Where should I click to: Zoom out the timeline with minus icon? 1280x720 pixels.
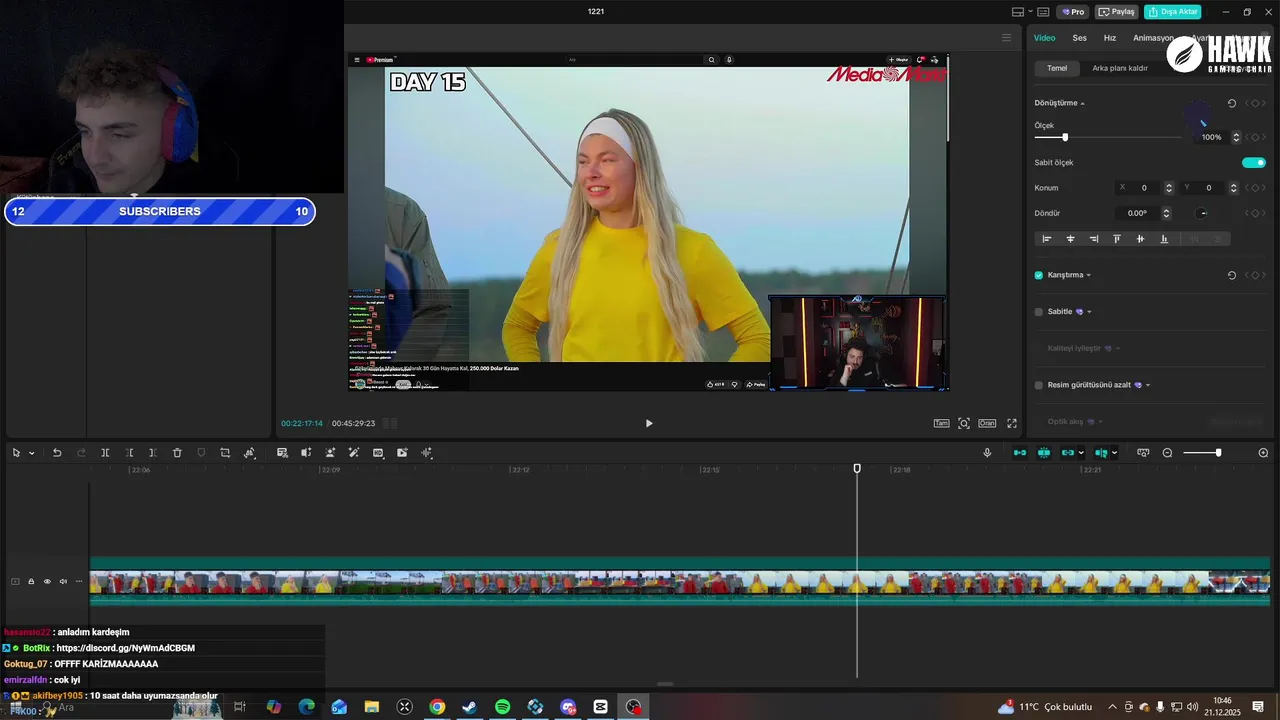click(x=1167, y=453)
